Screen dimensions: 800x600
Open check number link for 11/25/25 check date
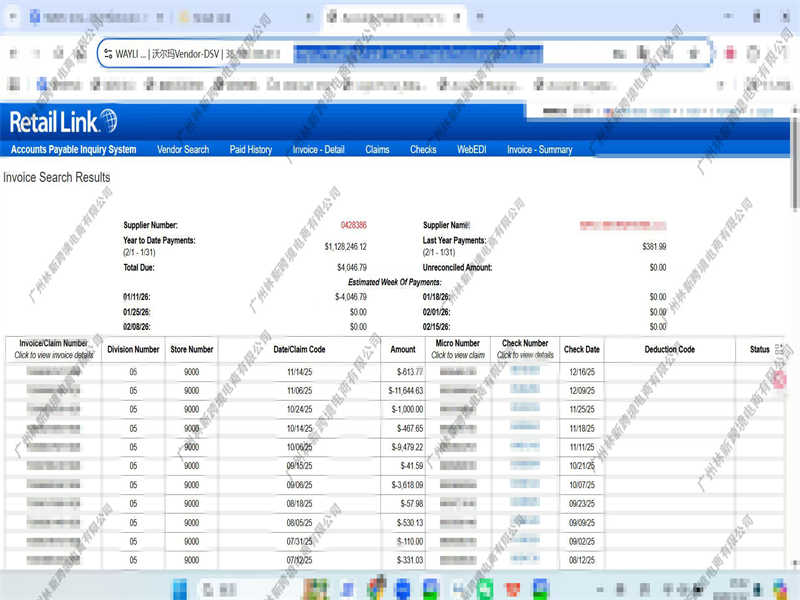(x=525, y=409)
